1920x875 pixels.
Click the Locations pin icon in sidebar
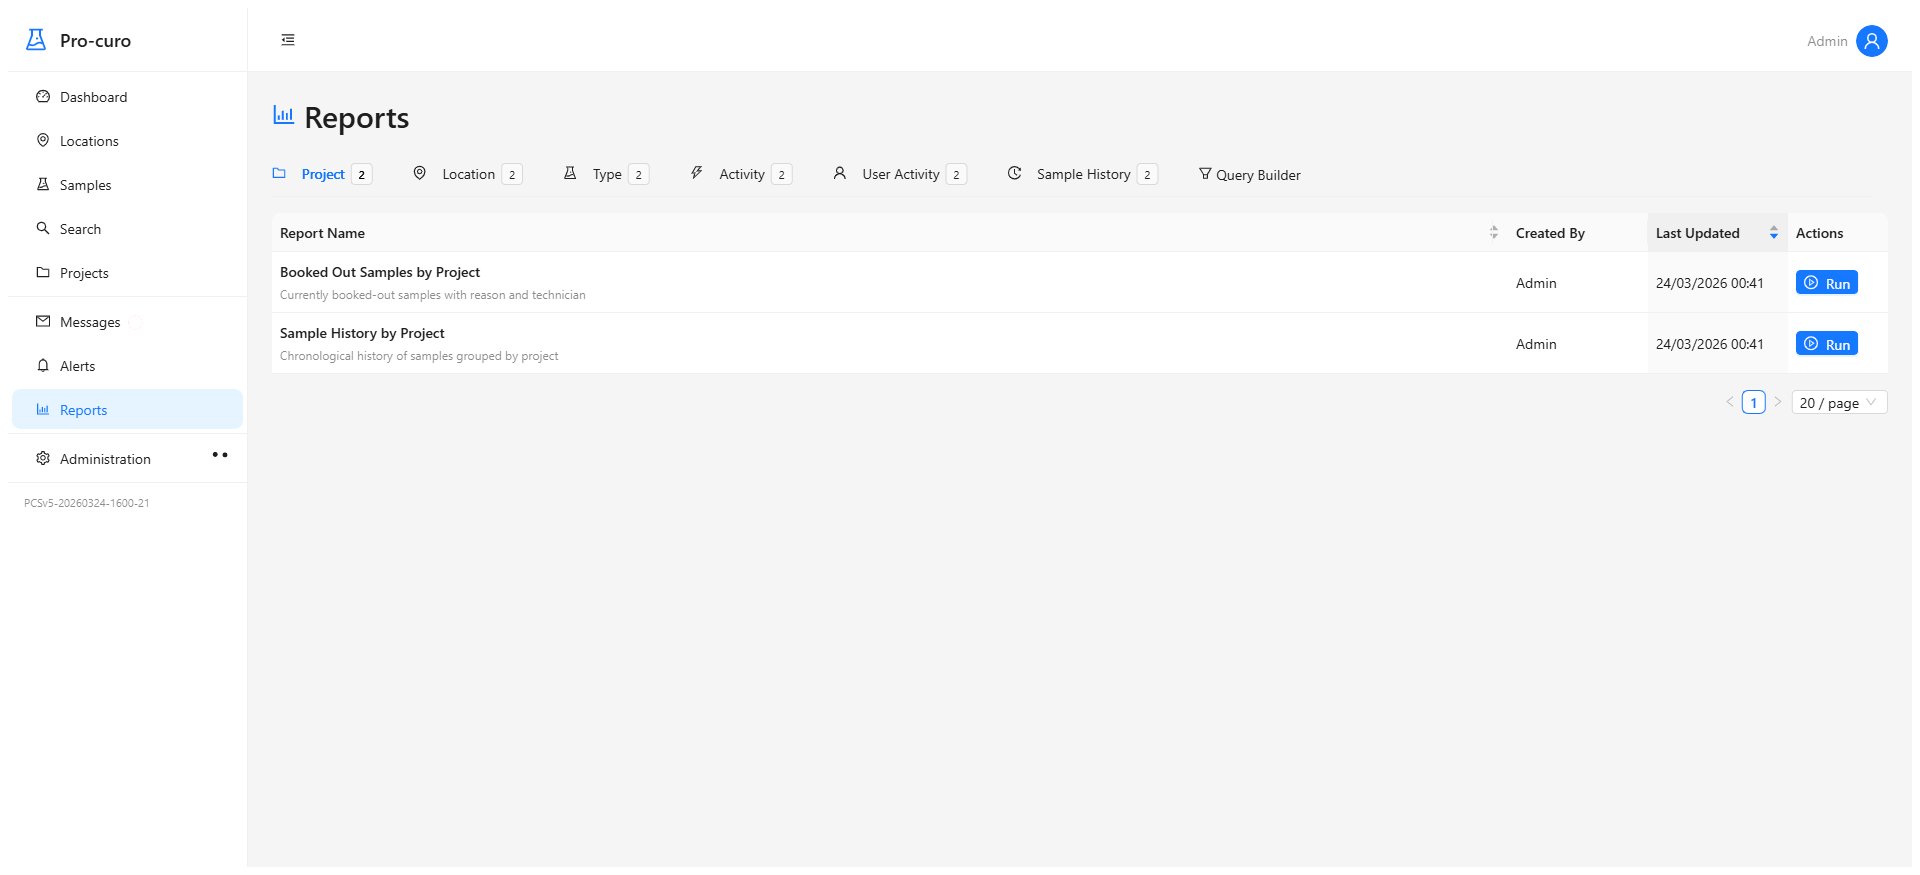(43, 141)
